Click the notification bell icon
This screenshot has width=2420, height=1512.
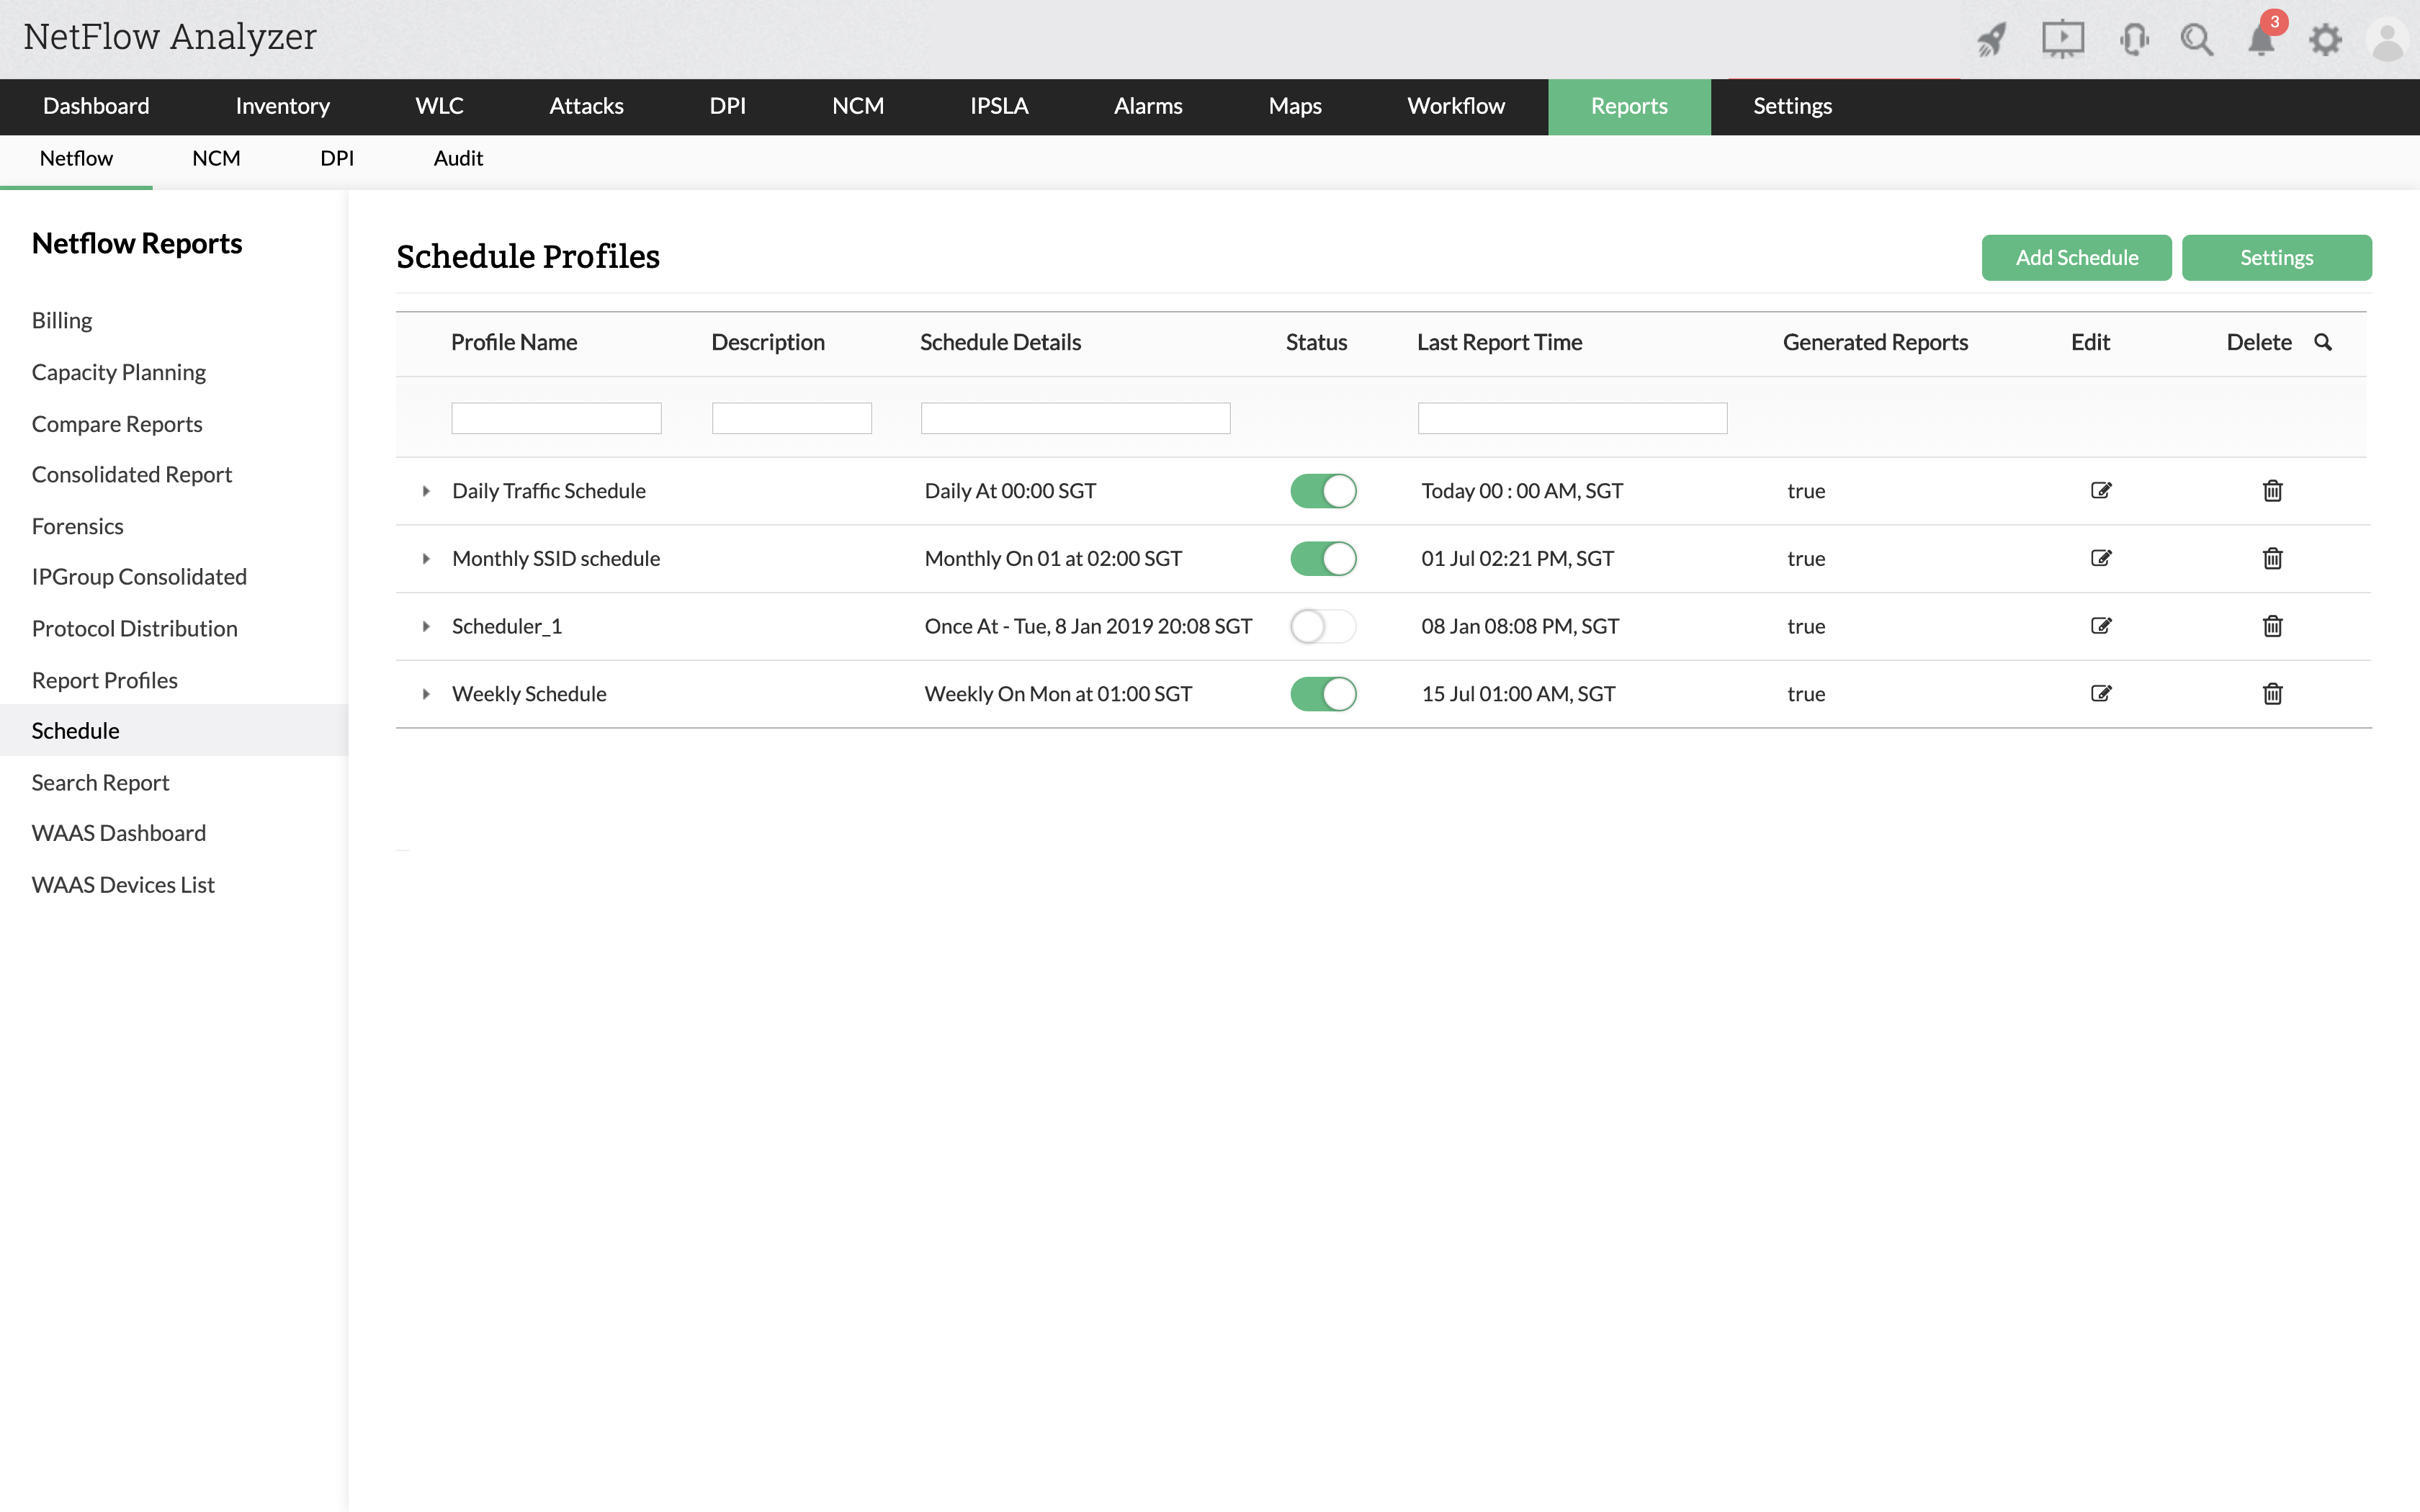coord(2260,41)
